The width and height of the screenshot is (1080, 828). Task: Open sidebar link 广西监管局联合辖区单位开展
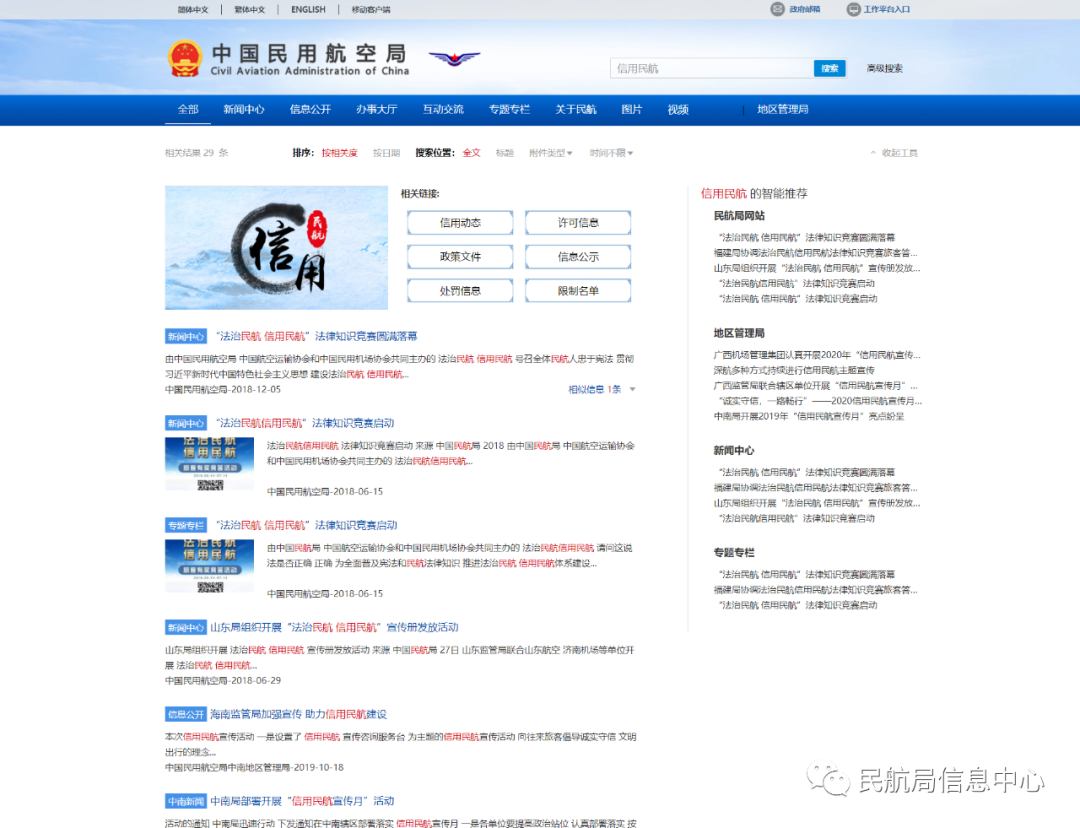pos(816,385)
